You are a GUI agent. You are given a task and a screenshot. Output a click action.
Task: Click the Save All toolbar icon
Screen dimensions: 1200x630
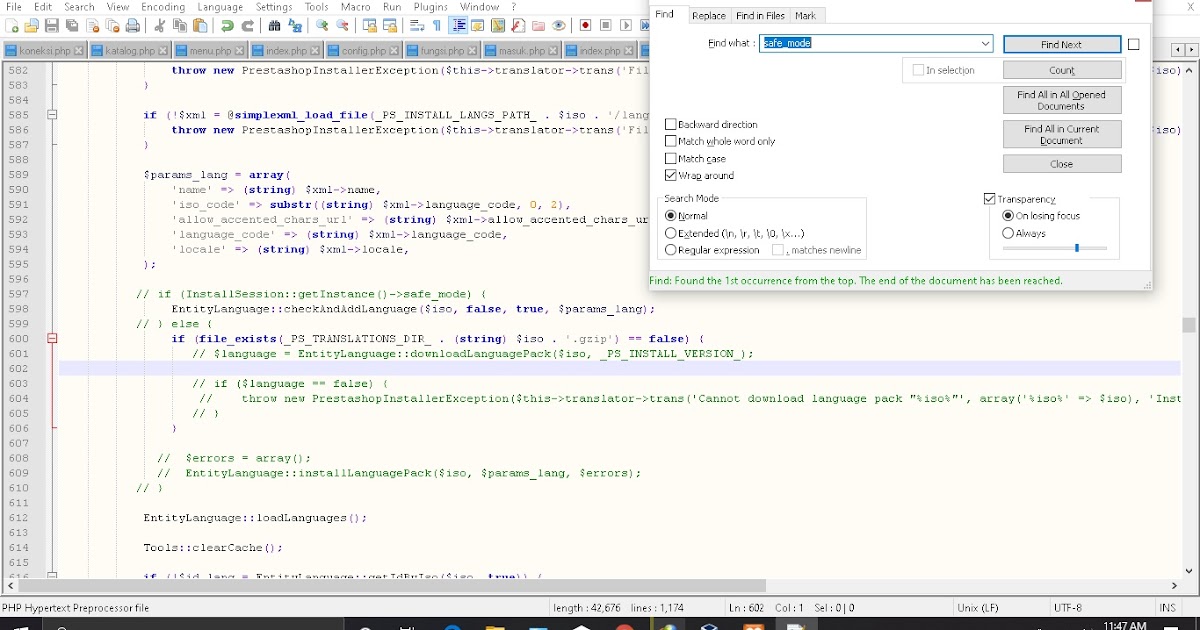(x=71, y=25)
